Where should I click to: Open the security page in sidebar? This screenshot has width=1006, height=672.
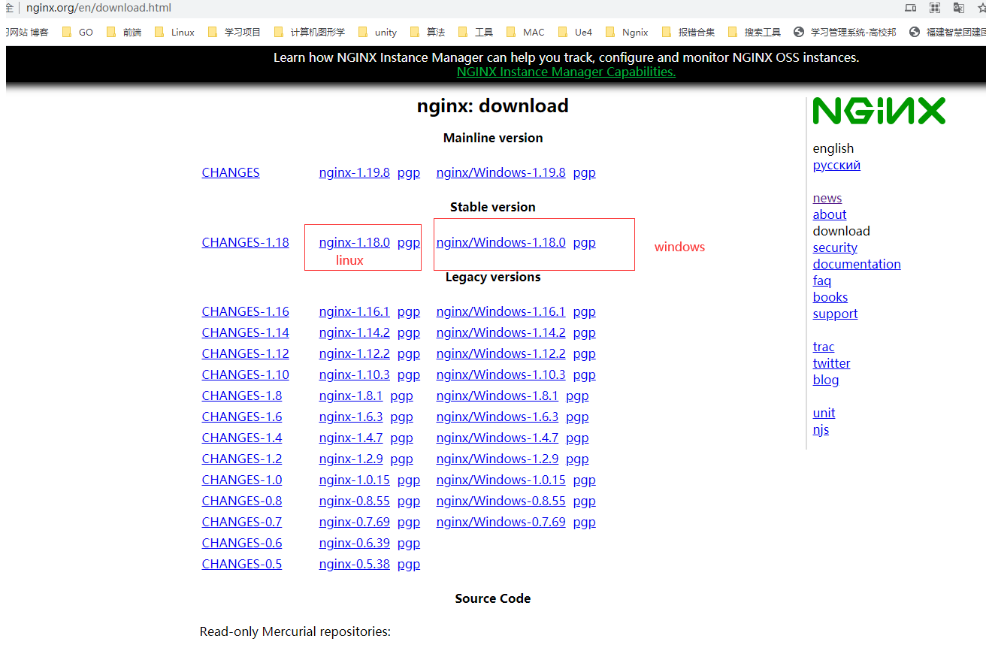click(x=835, y=248)
